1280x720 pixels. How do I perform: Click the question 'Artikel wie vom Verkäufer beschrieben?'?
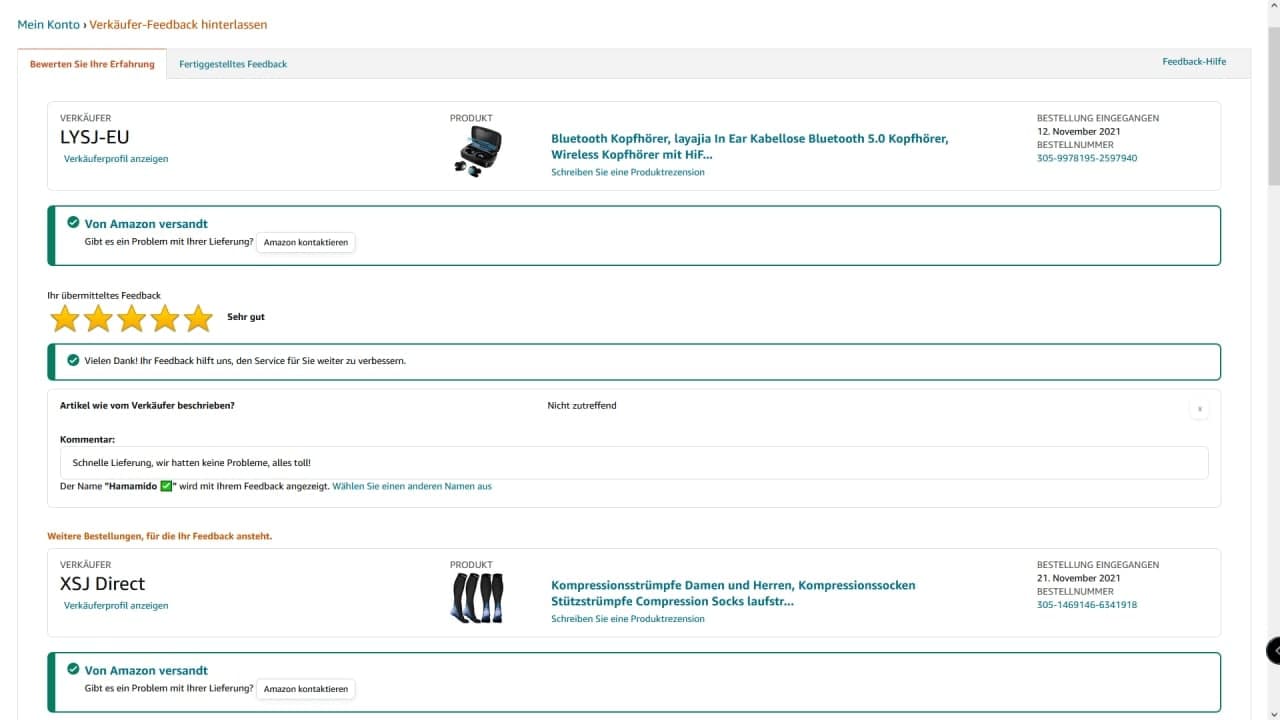[148, 406]
